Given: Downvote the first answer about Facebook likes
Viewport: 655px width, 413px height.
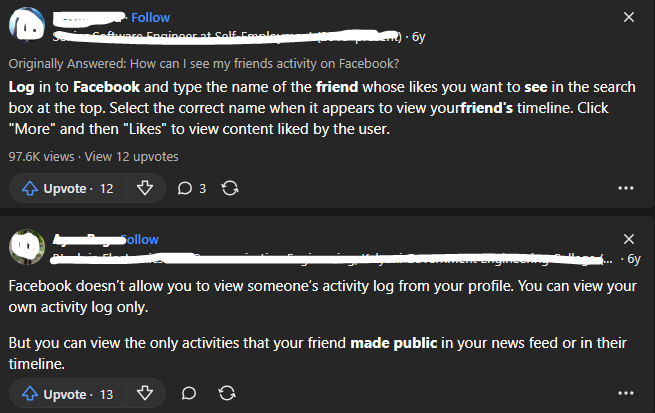Looking at the screenshot, I should [x=145, y=188].
